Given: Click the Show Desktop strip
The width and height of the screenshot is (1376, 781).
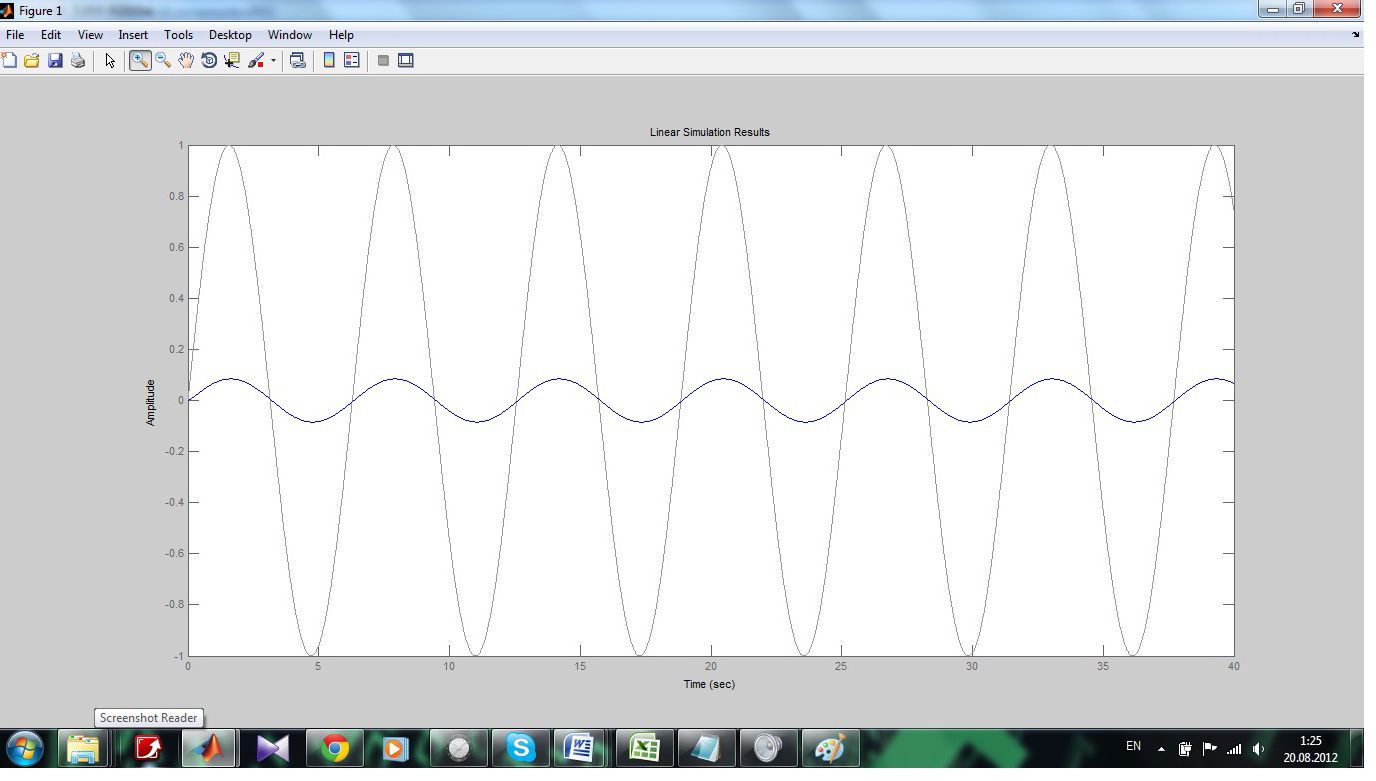Looking at the screenshot, I should point(1358,749).
